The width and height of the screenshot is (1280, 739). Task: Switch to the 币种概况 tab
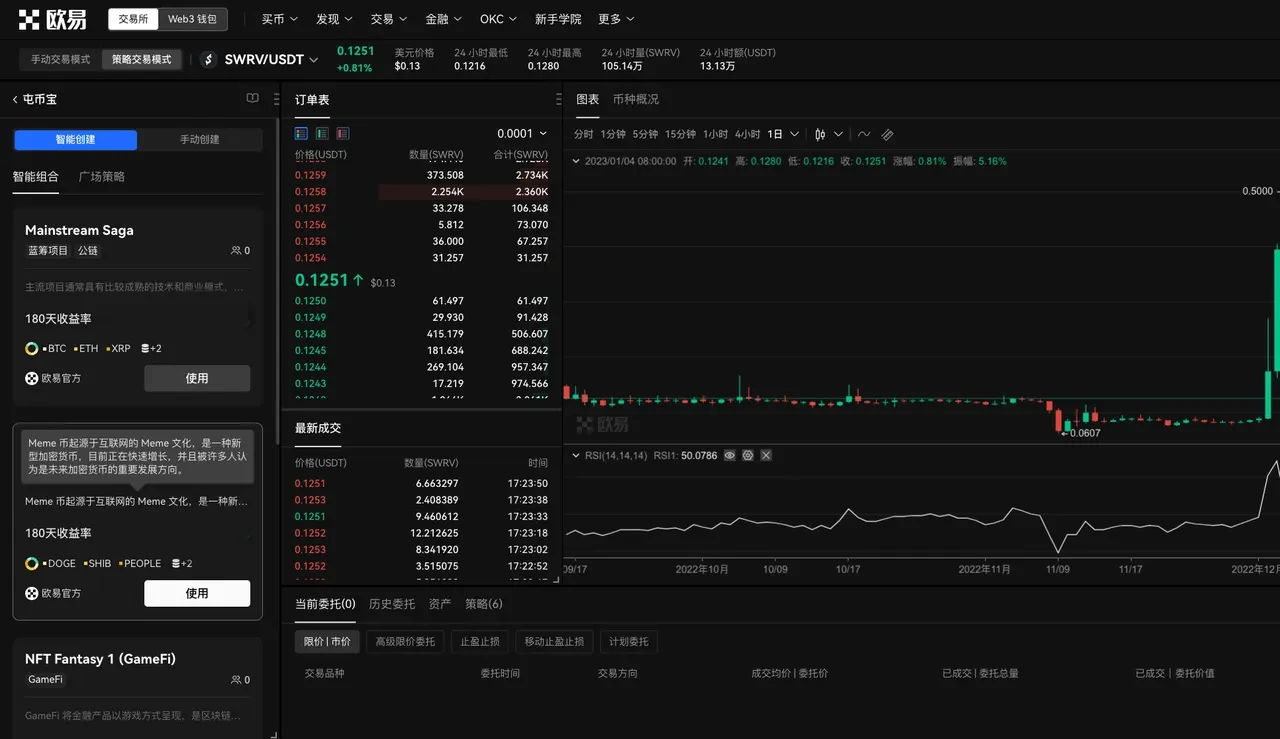point(636,98)
